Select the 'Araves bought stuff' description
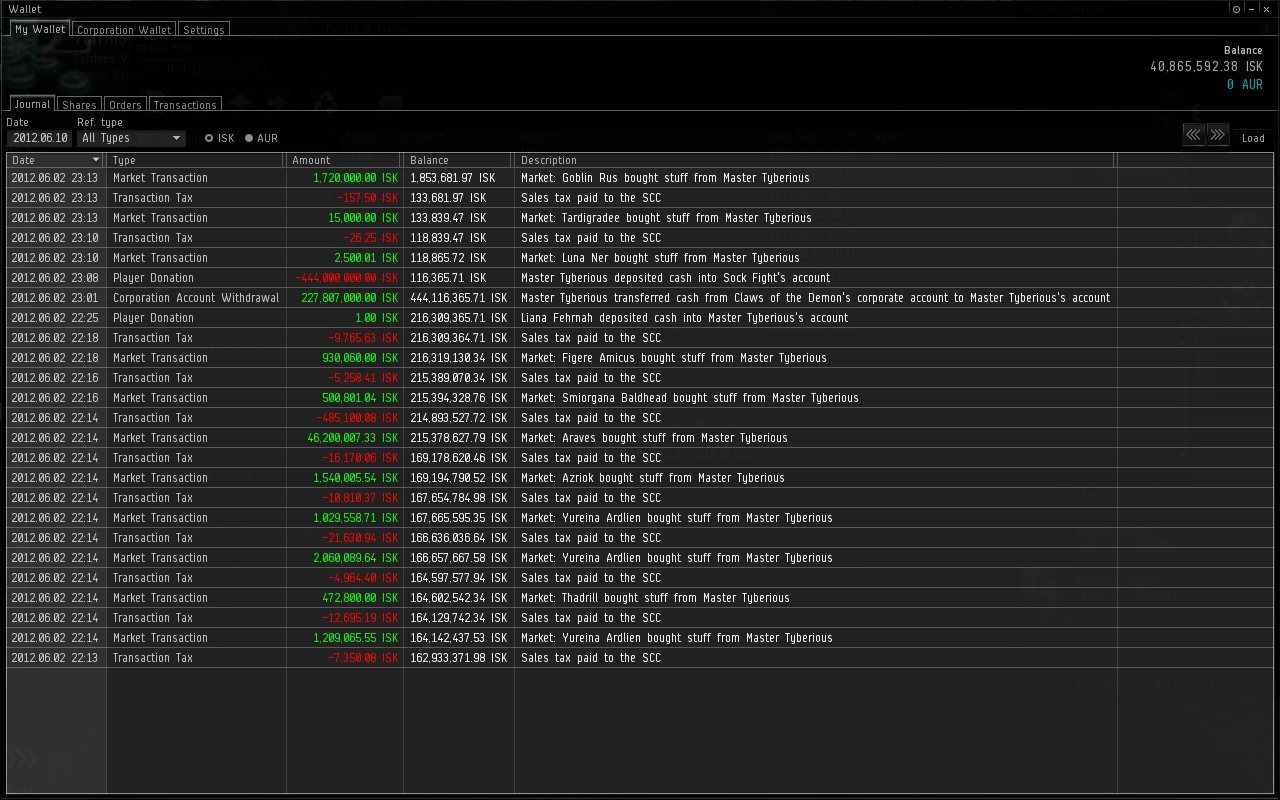This screenshot has width=1280, height=800. coord(654,438)
